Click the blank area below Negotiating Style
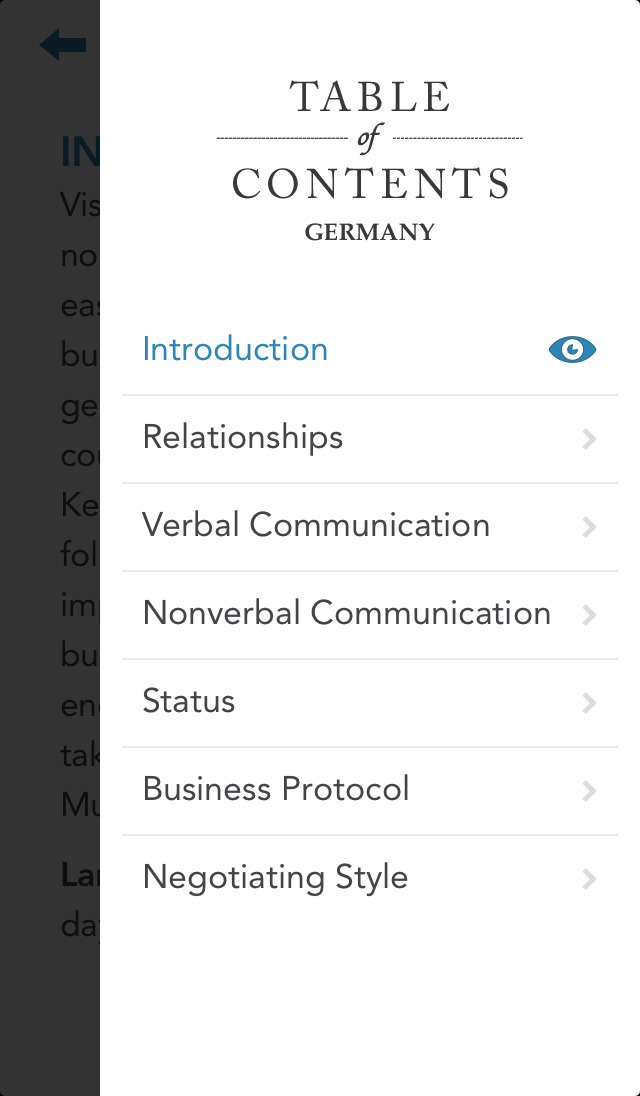Screen dimensions: 640x1096 click(x=370, y=1000)
